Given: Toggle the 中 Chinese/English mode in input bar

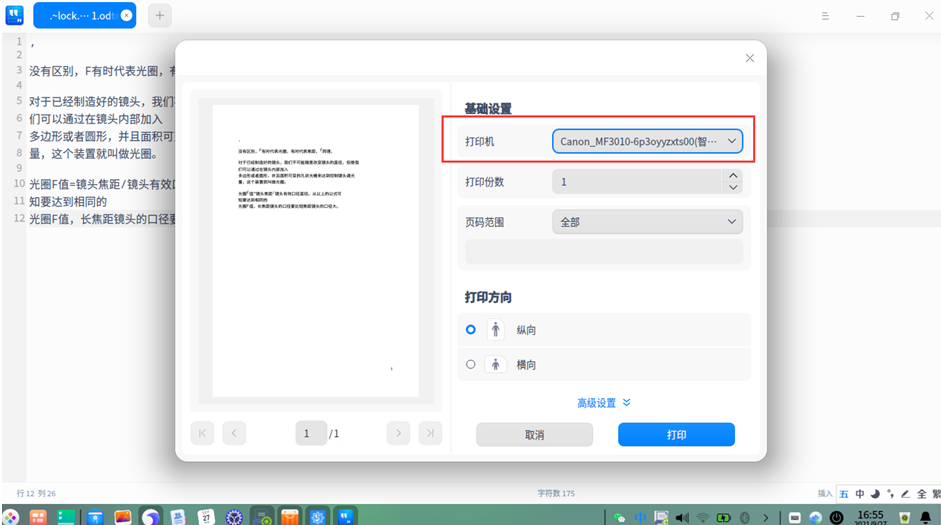Looking at the screenshot, I should (x=860, y=494).
